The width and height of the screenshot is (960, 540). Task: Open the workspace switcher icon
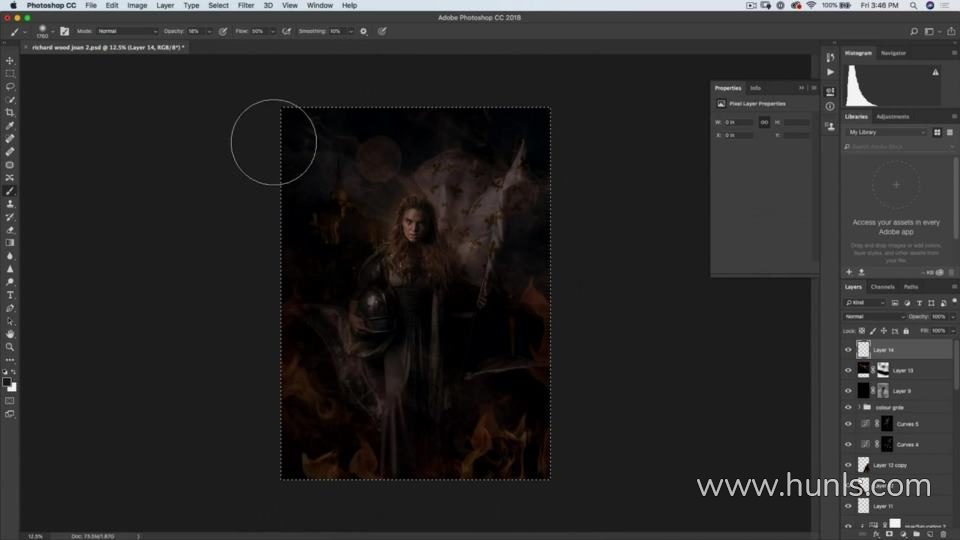[x=930, y=31]
